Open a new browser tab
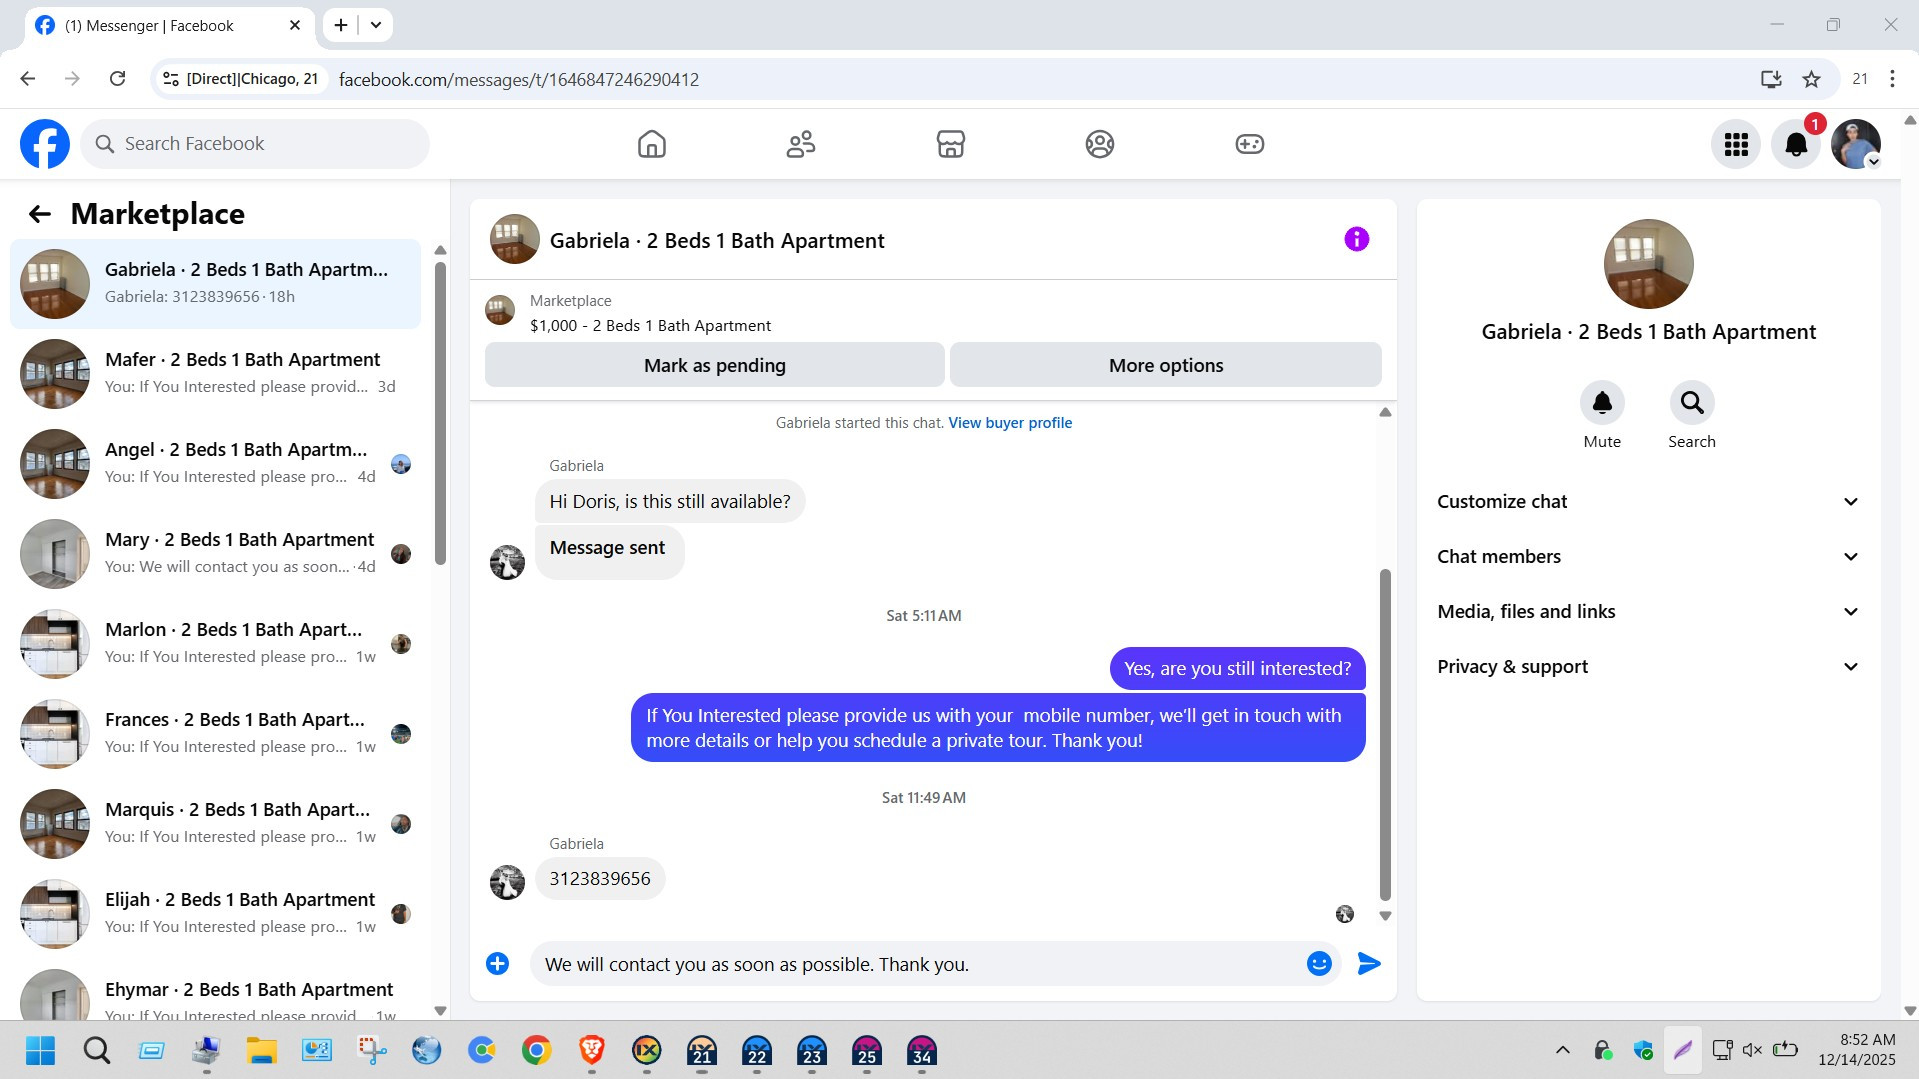The height and width of the screenshot is (1079, 1919). pyautogui.click(x=341, y=25)
